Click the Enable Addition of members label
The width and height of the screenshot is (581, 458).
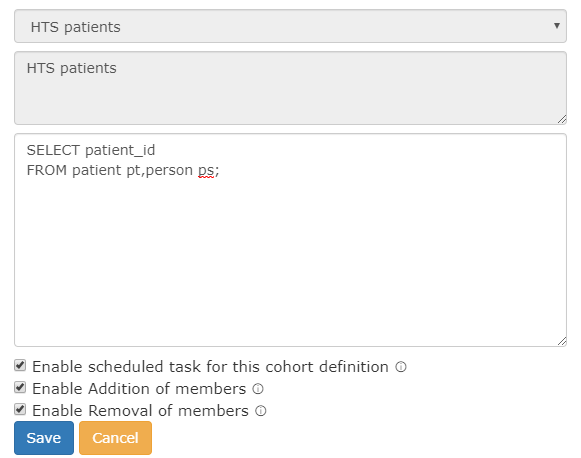[x=139, y=389]
